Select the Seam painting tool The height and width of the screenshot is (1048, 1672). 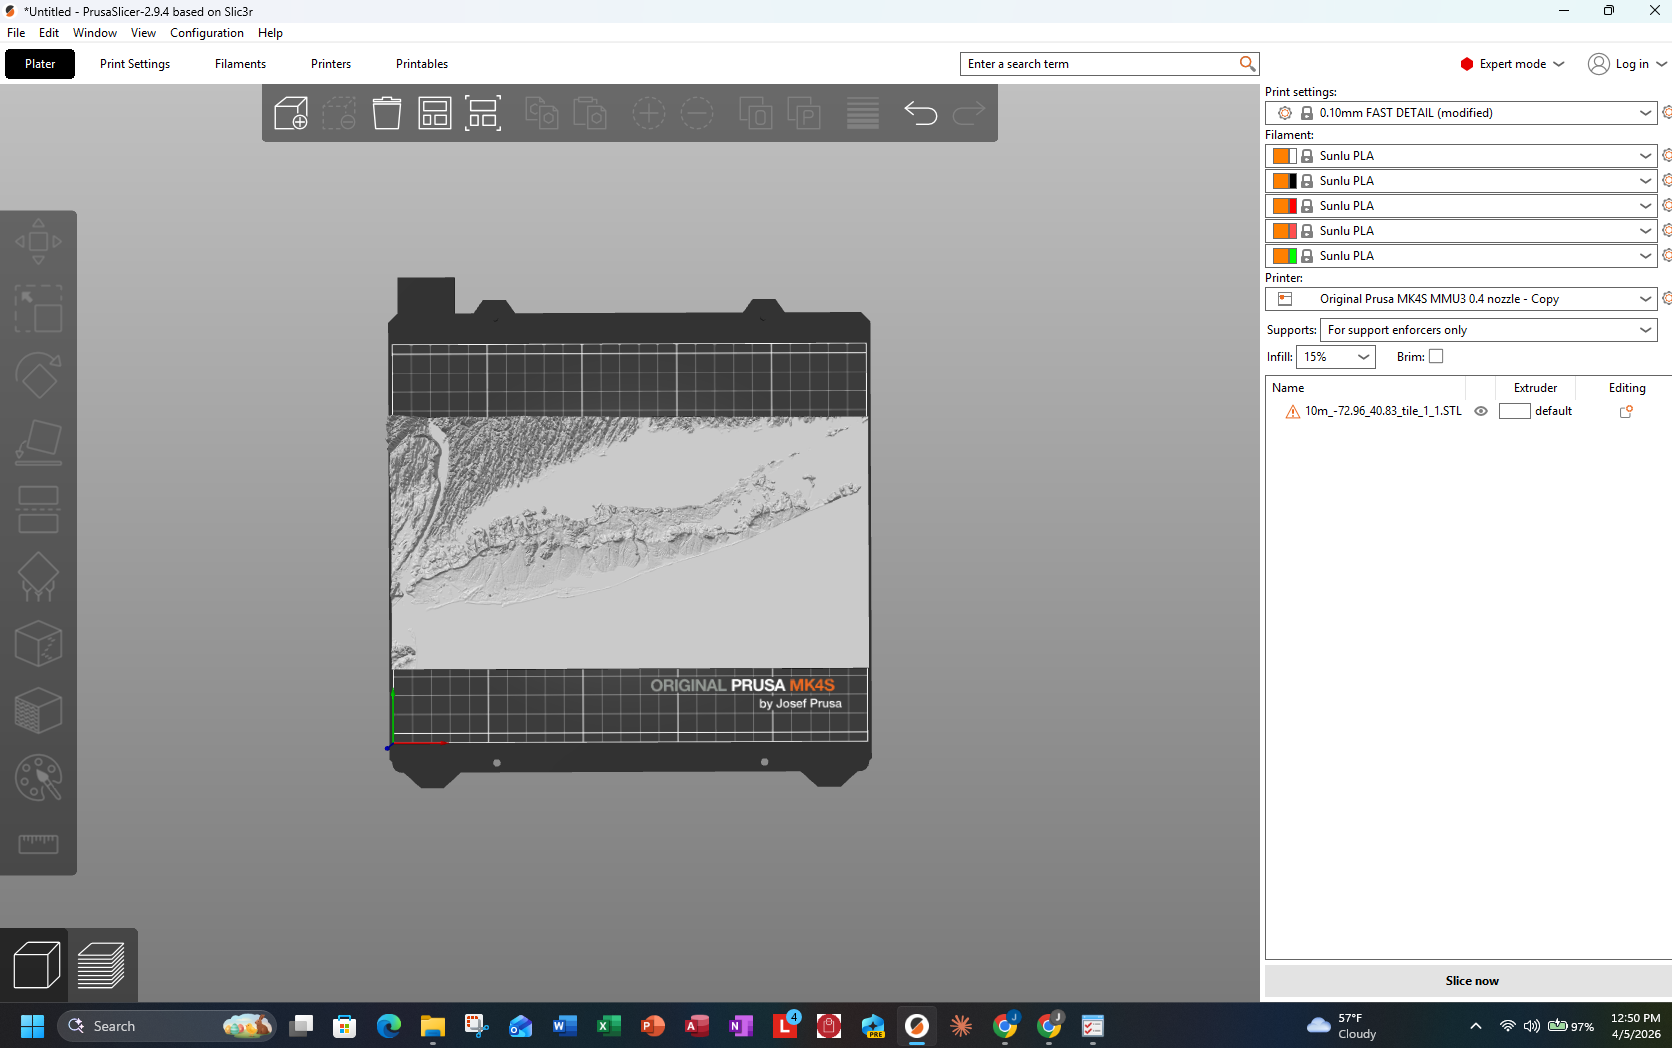(38, 643)
